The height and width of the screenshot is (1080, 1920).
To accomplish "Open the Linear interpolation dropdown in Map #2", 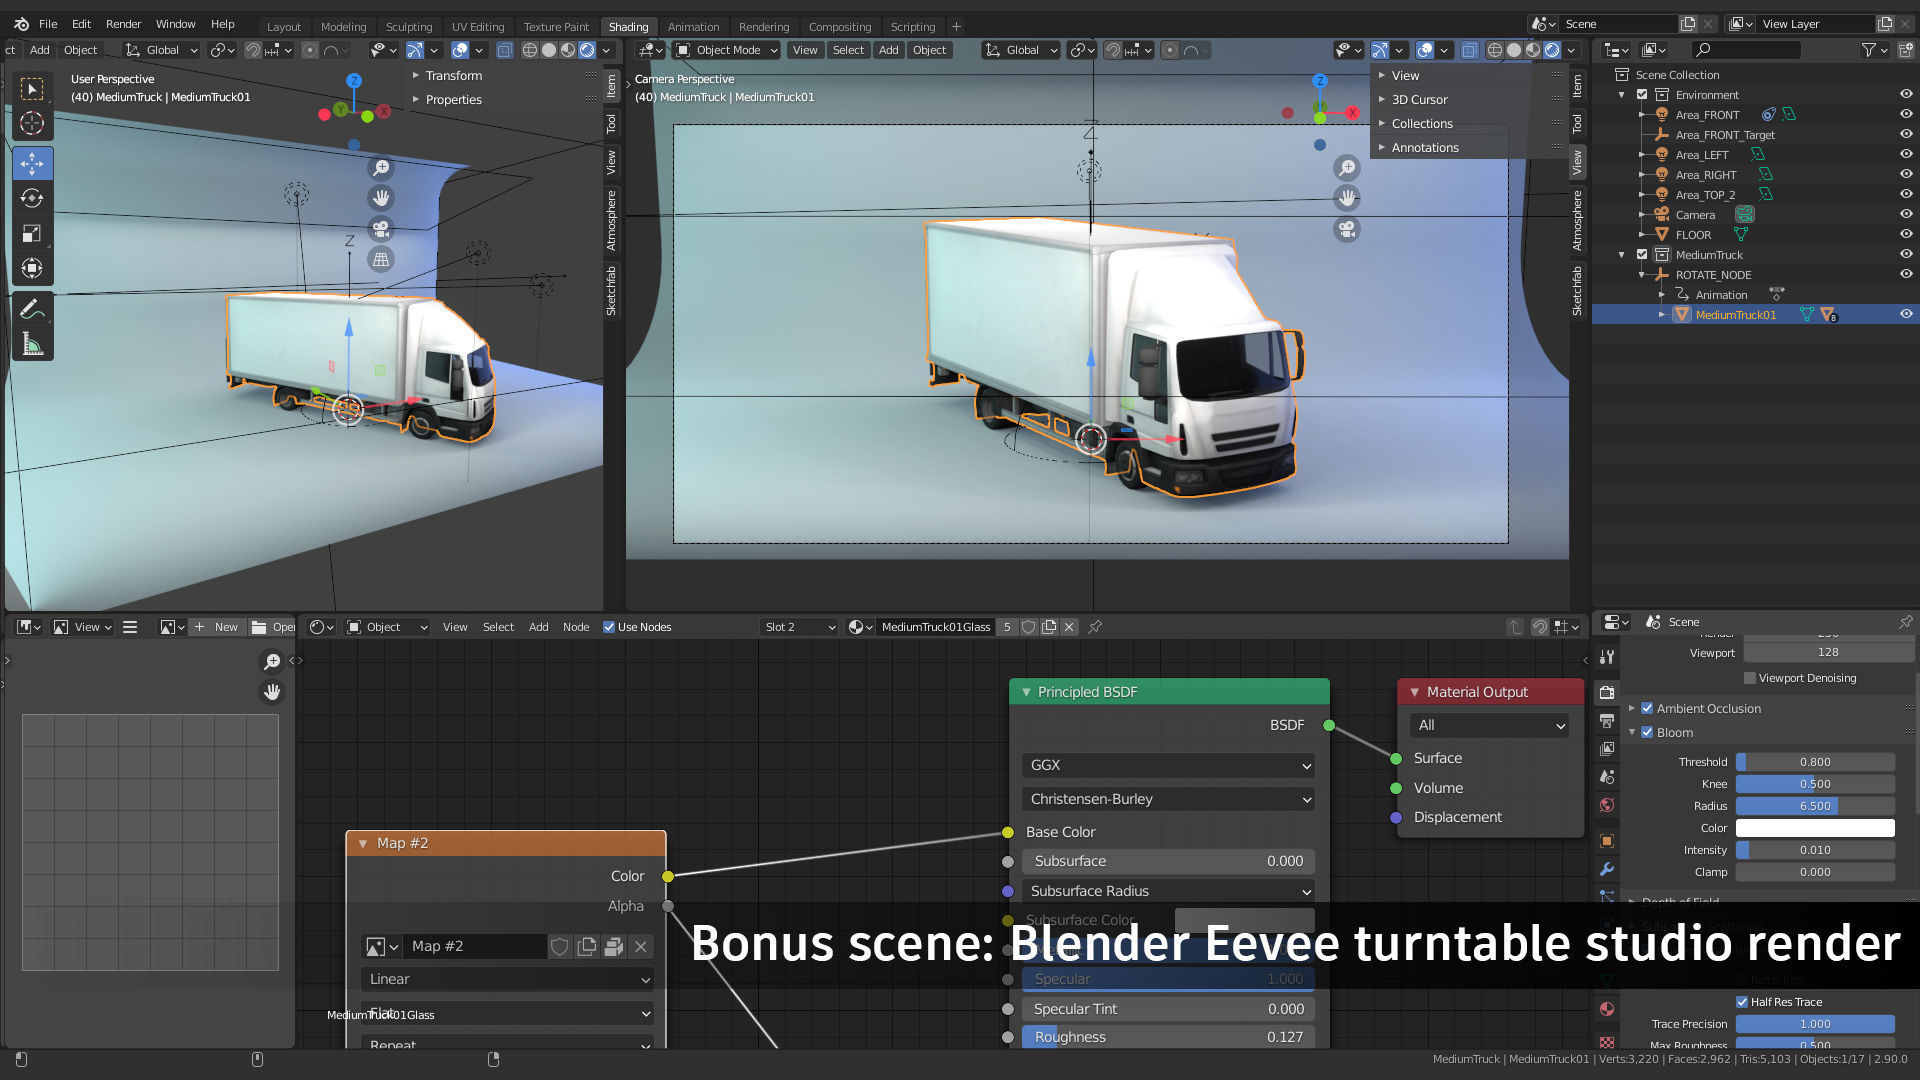I will (507, 979).
